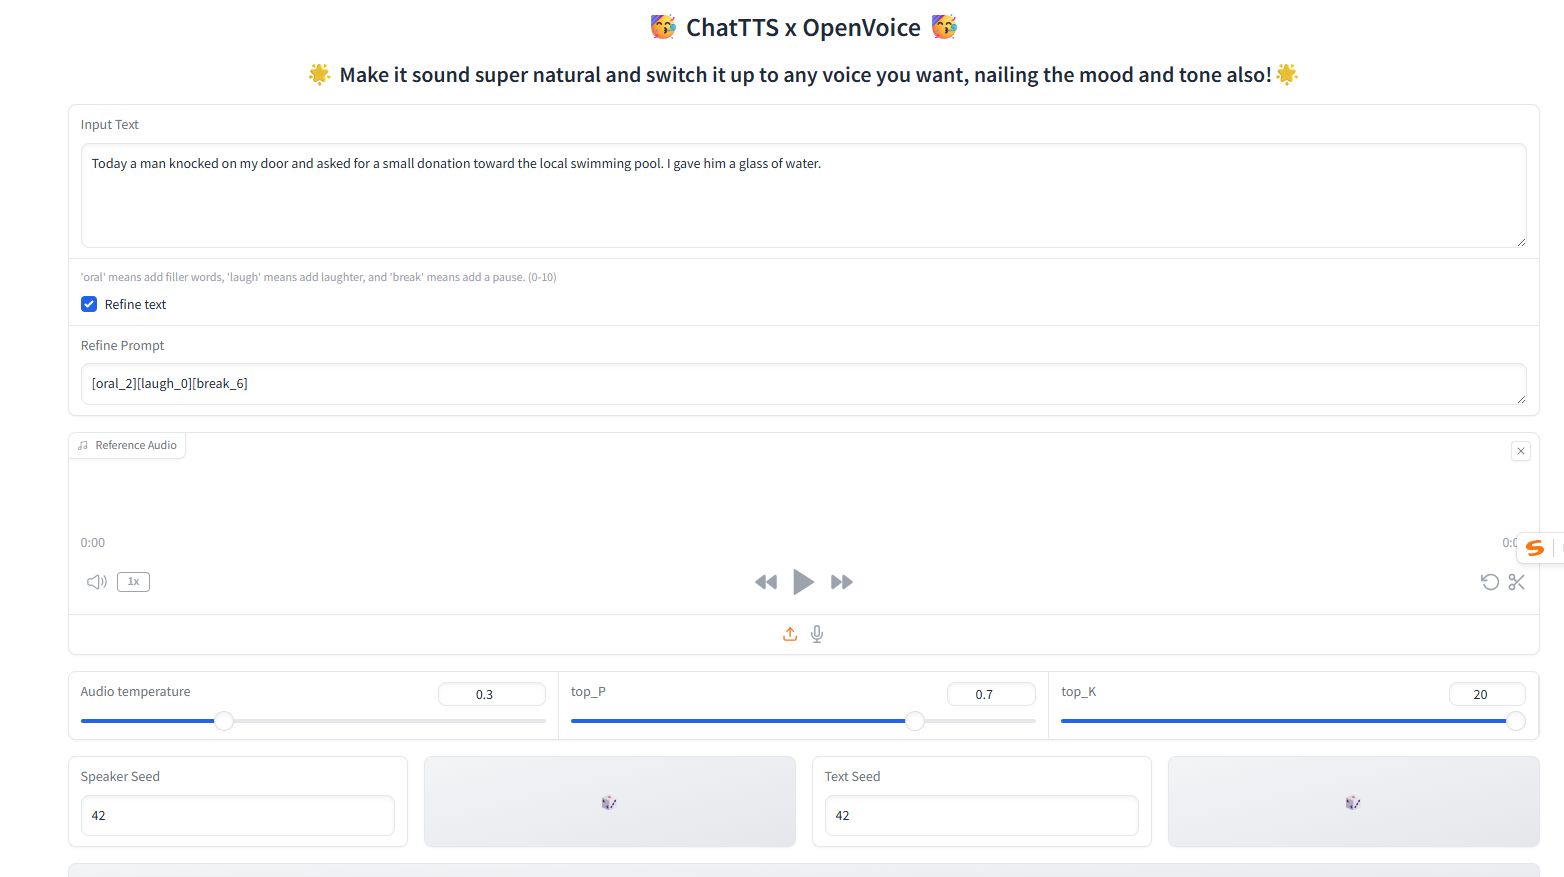Click the Text Seed input field
The image size is (1564, 877).
pos(982,816)
